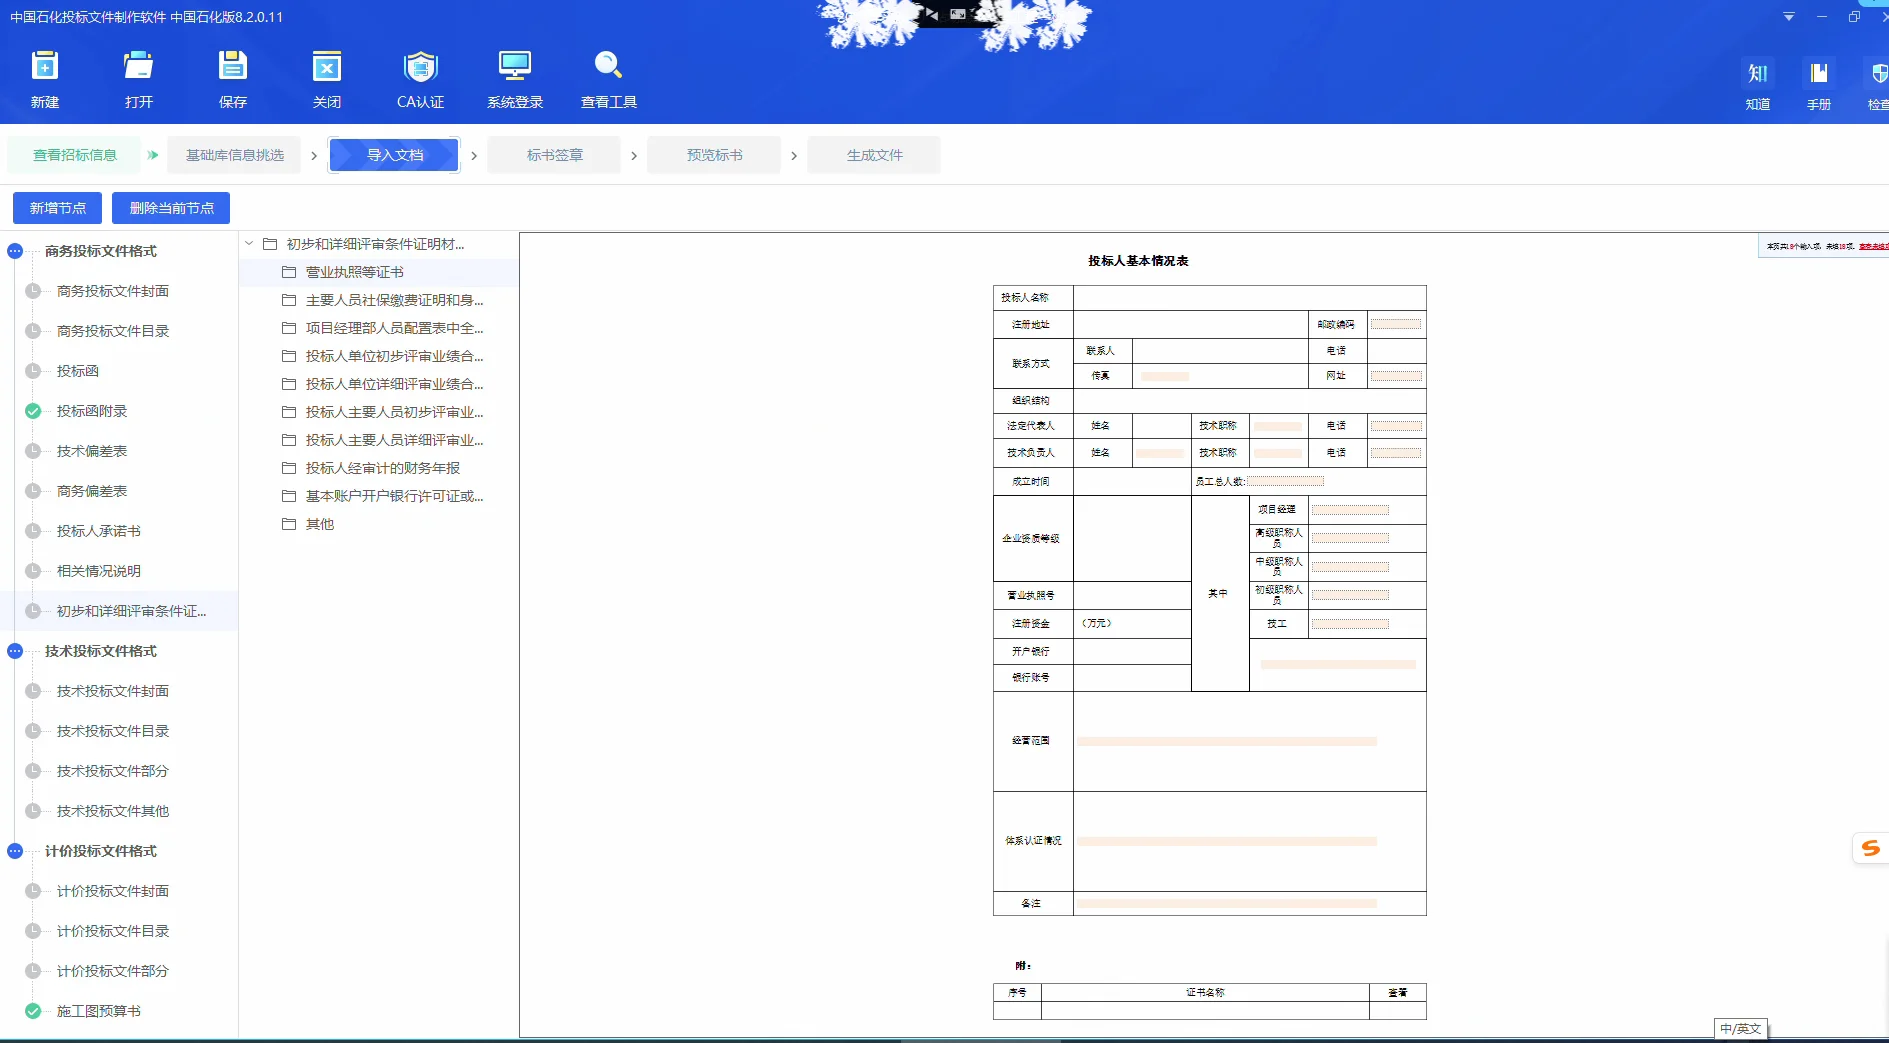This screenshot has height=1043, width=1889.
Task: Select folder 投标人主要人员初步评审业...
Action: coord(394,412)
